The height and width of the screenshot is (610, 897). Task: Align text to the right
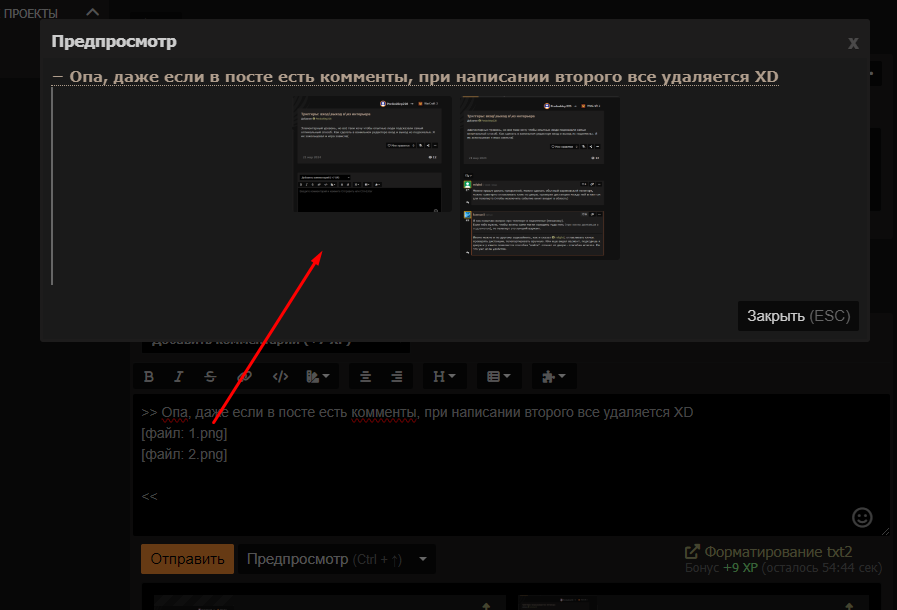[396, 377]
